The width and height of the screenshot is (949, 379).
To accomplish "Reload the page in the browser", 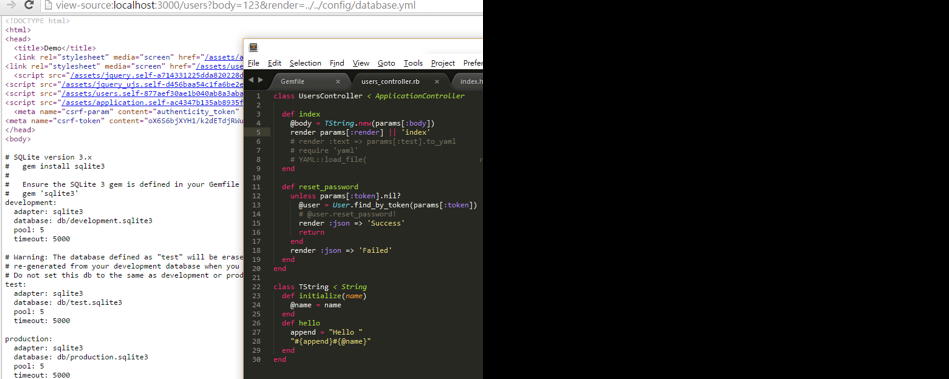I will point(28,5).
